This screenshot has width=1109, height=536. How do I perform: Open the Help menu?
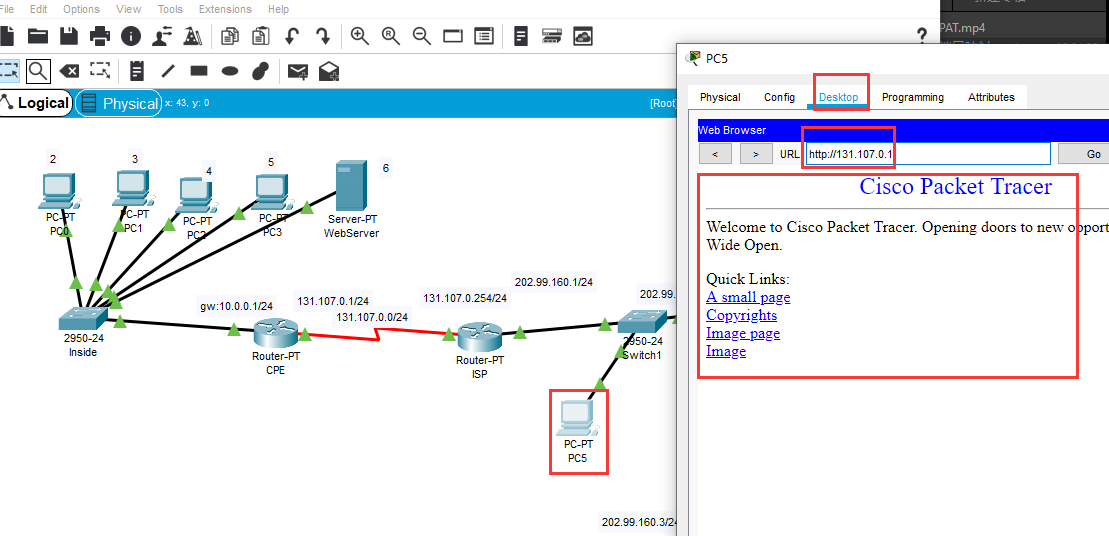click(278, 9)
